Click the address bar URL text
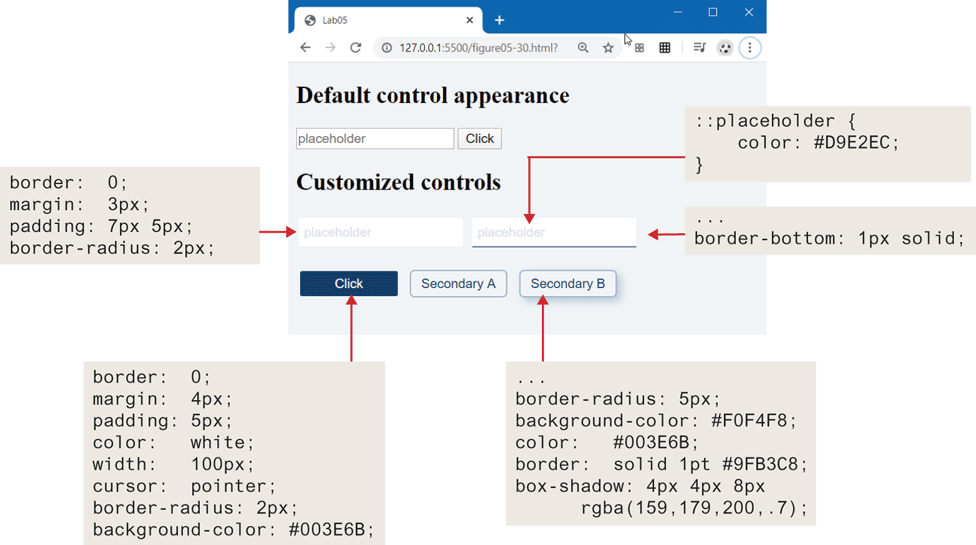The height and width of the screenshot is (545, 976). click(x=478, y=48)
